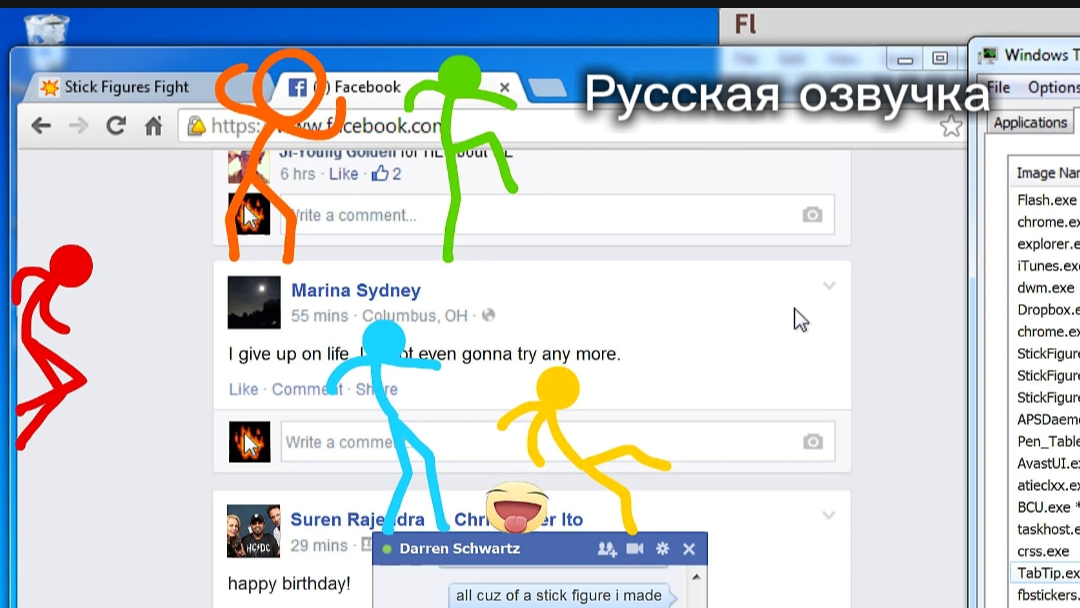Click Marina Sydney's profile thumbnail
The image size is (1080, 608).
coord(254,302)
